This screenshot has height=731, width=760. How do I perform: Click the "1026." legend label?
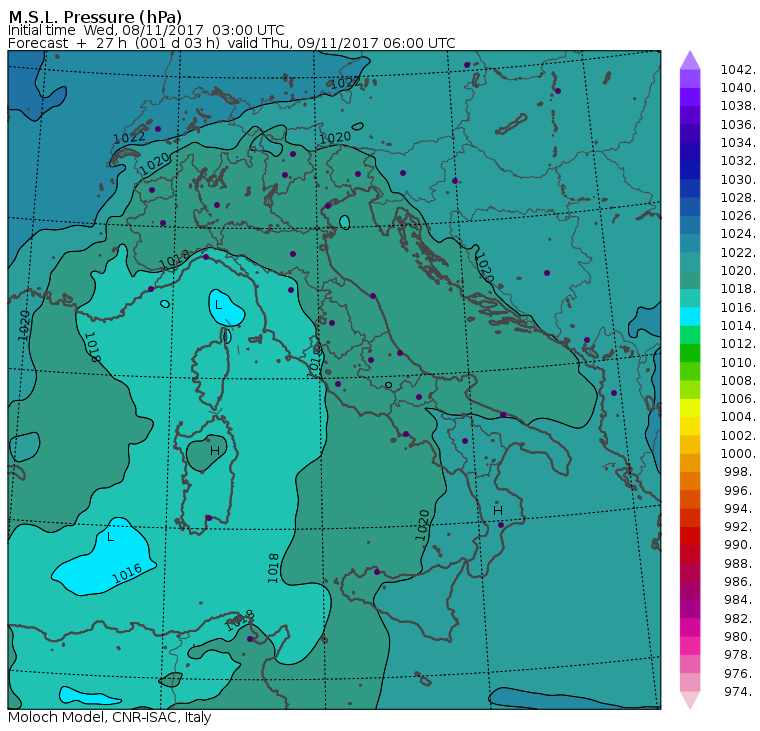coord(738,215)
